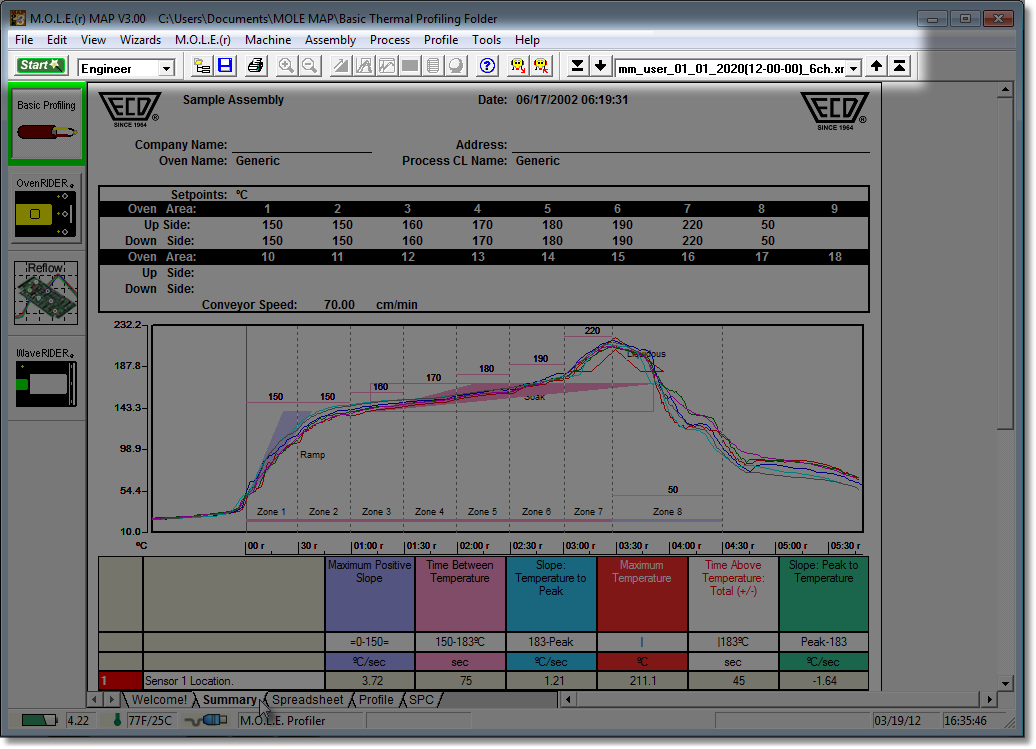The image size is (1036, 749).
Task: Click the green Start button
Action: [40, 65]
